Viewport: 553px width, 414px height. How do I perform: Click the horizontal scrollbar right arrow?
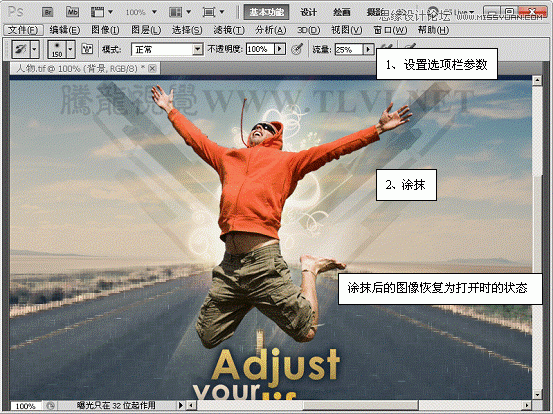click(527, 406)
